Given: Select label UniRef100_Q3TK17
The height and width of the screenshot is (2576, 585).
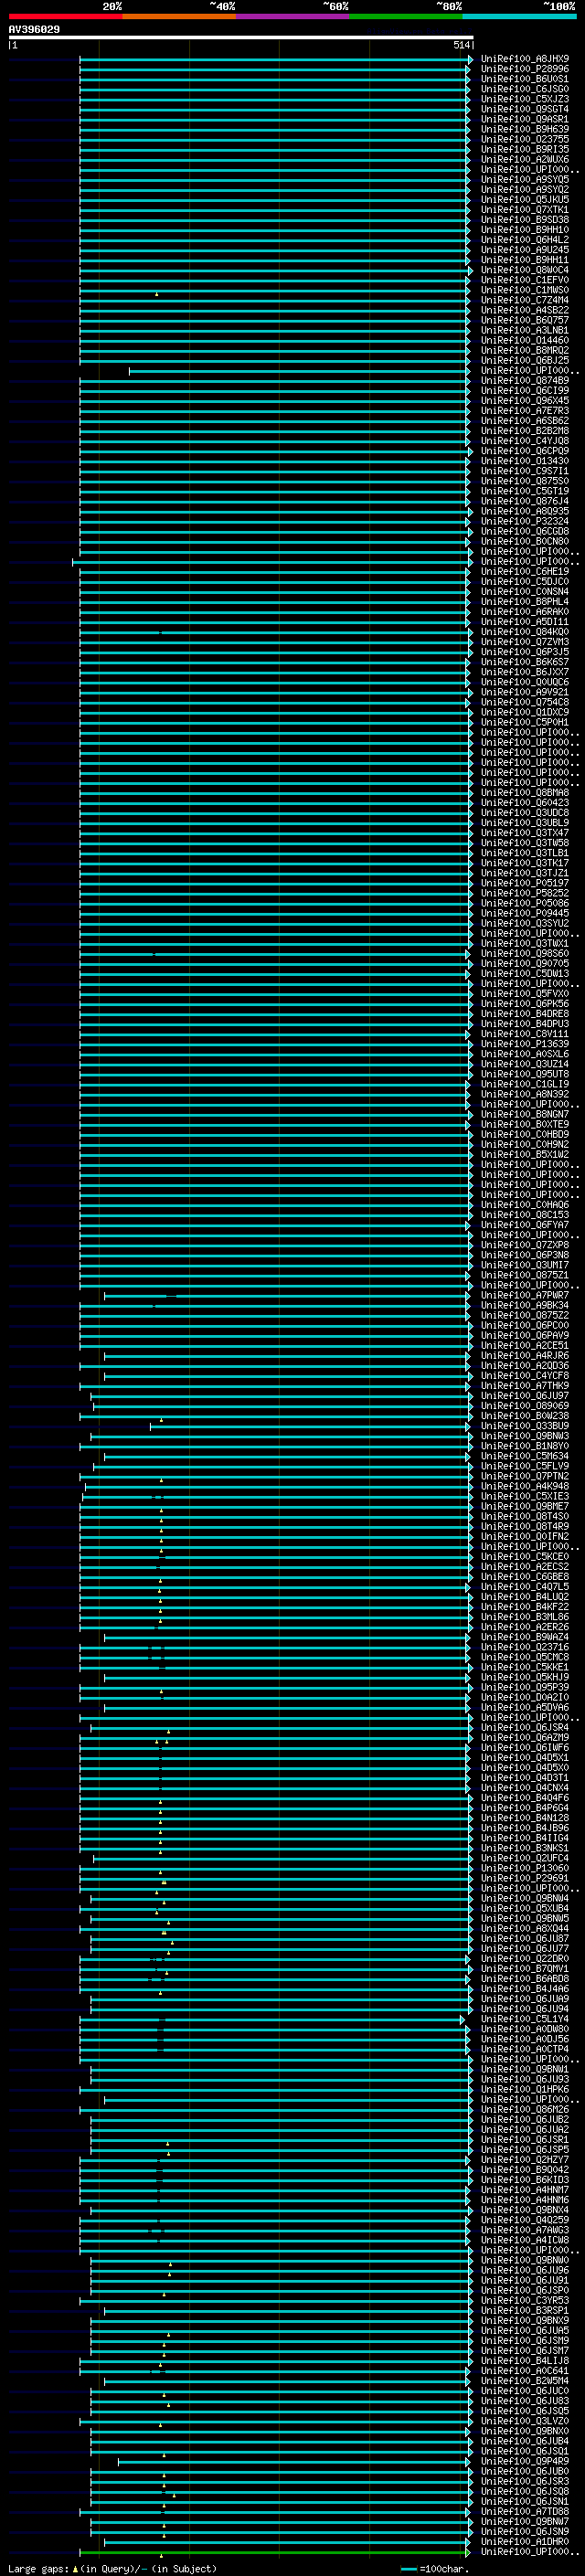Looking at the screenshot, I should click(525, 862).
